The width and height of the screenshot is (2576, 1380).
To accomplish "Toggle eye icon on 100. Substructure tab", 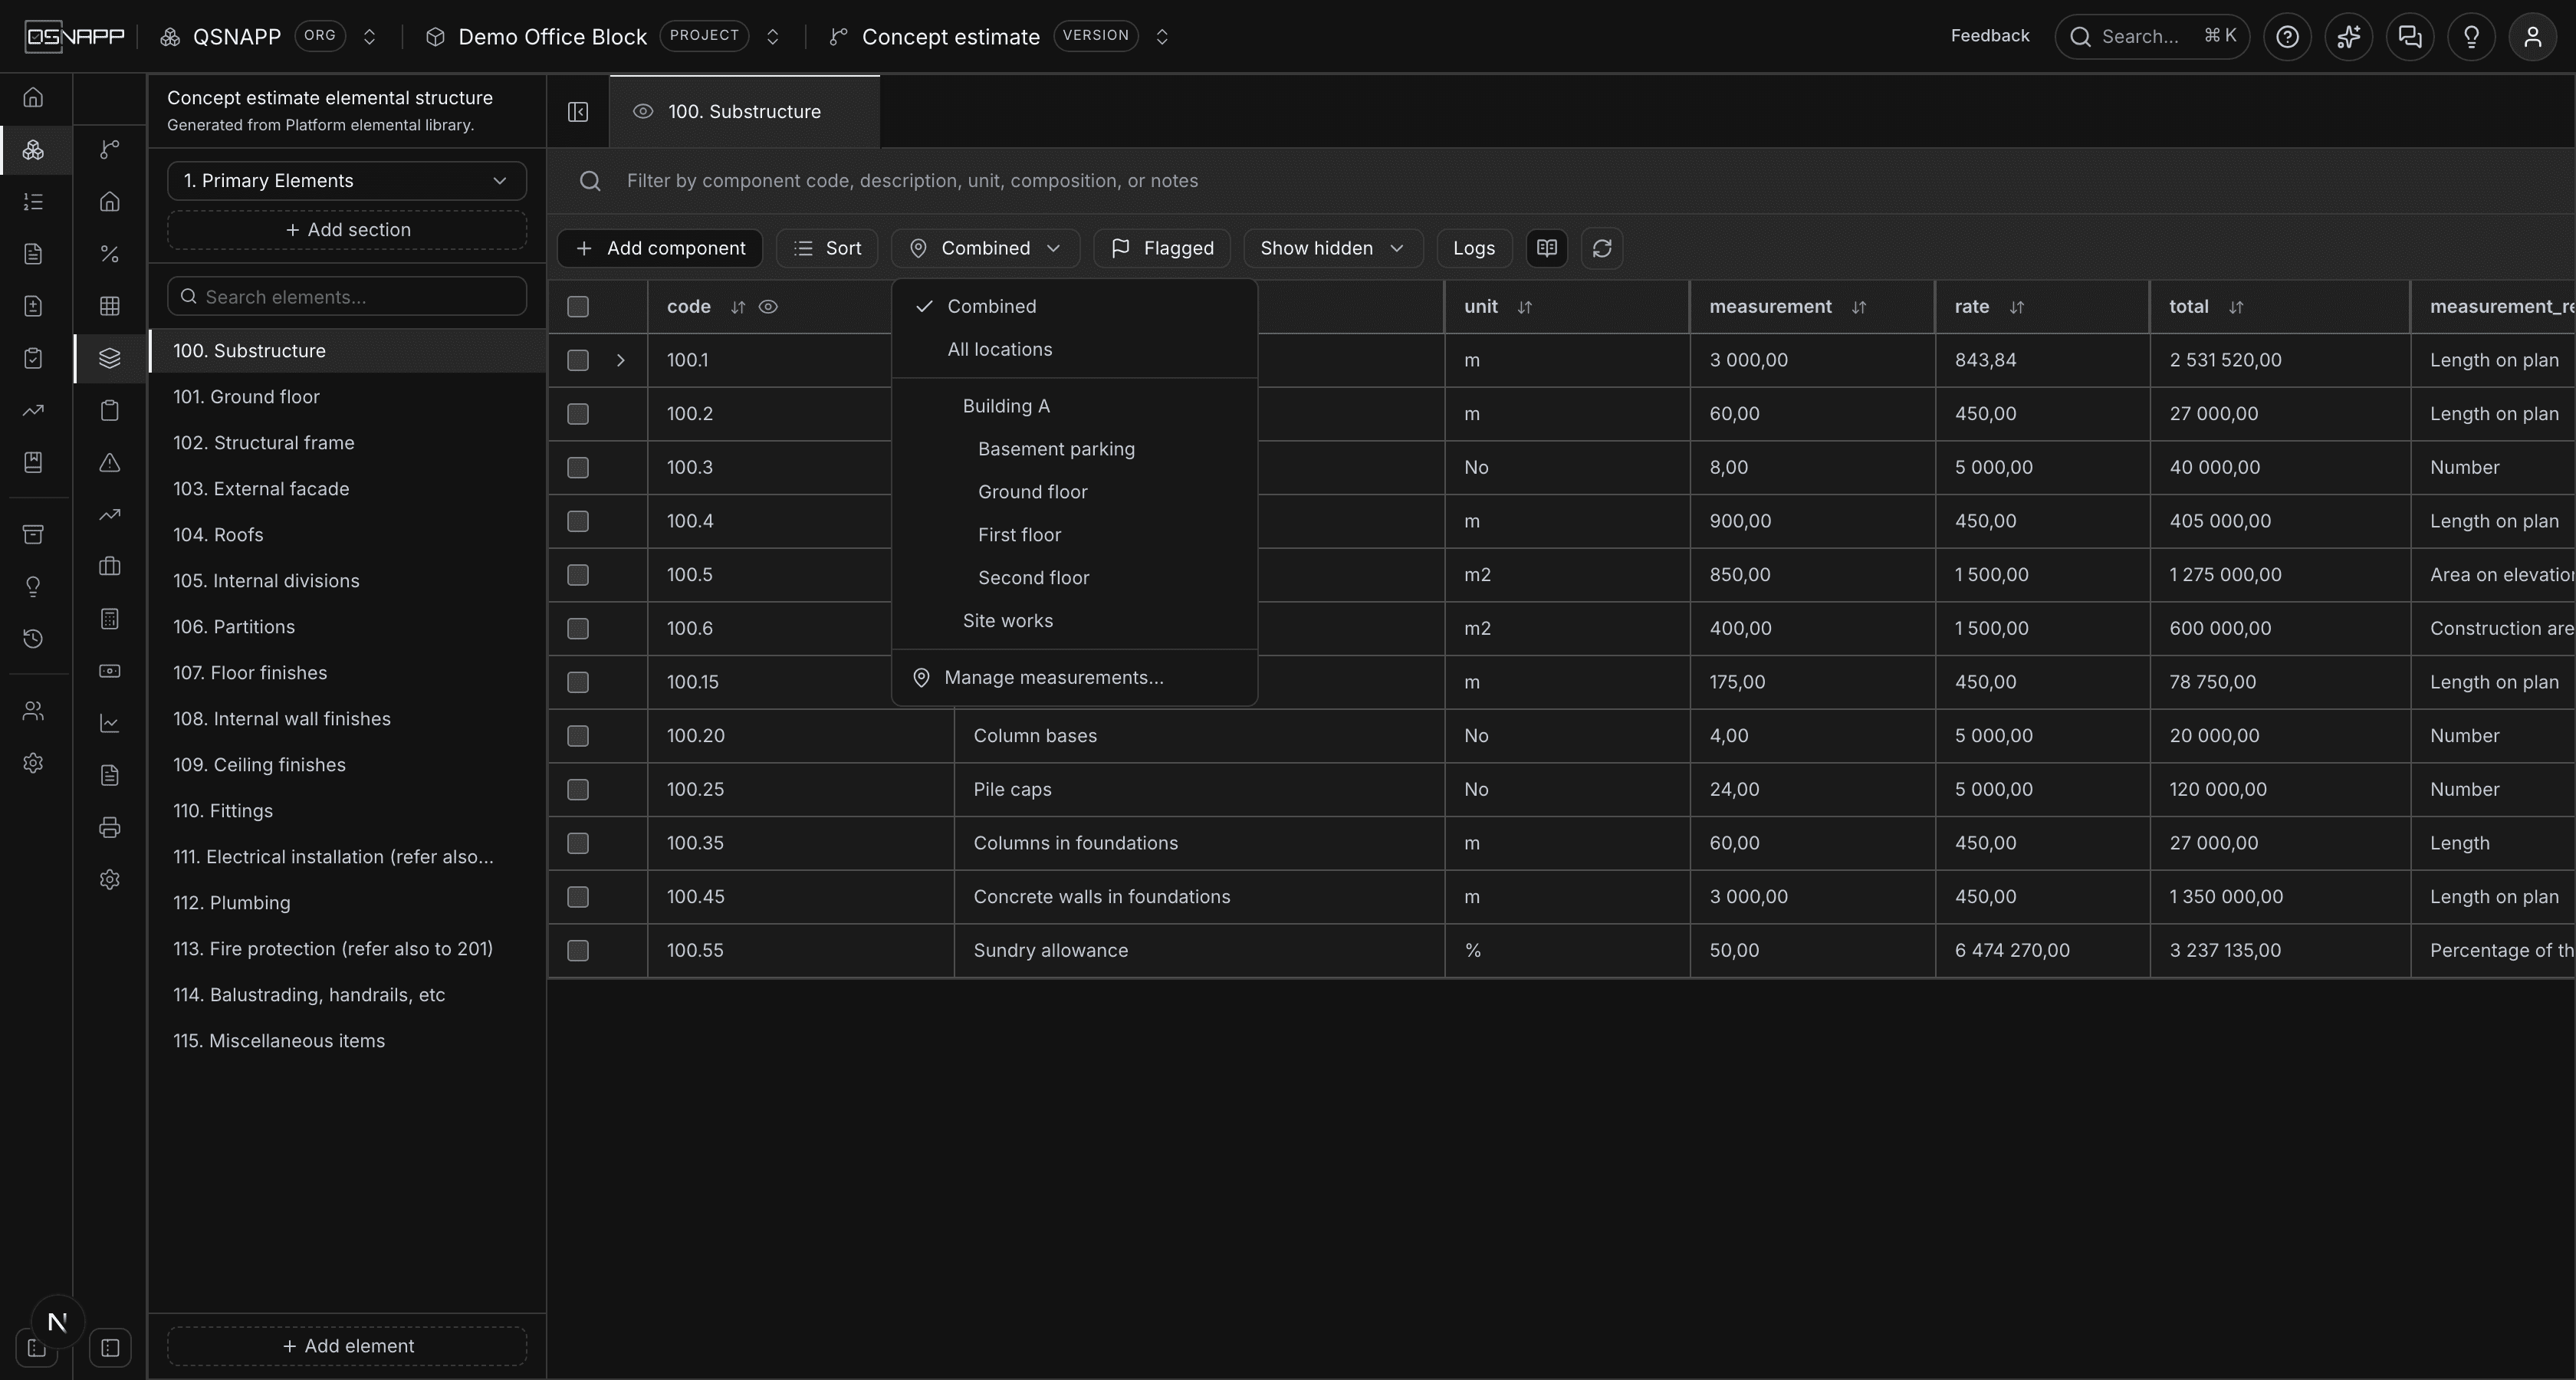I will click(643, 112).
